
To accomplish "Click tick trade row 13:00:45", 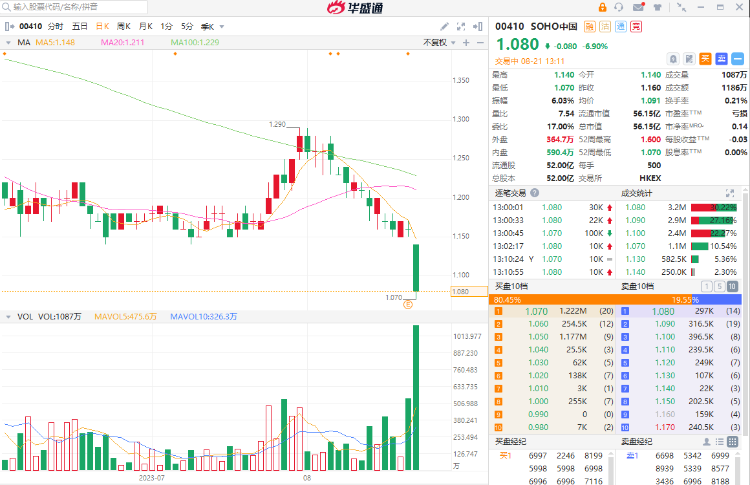I will (552, 233).
